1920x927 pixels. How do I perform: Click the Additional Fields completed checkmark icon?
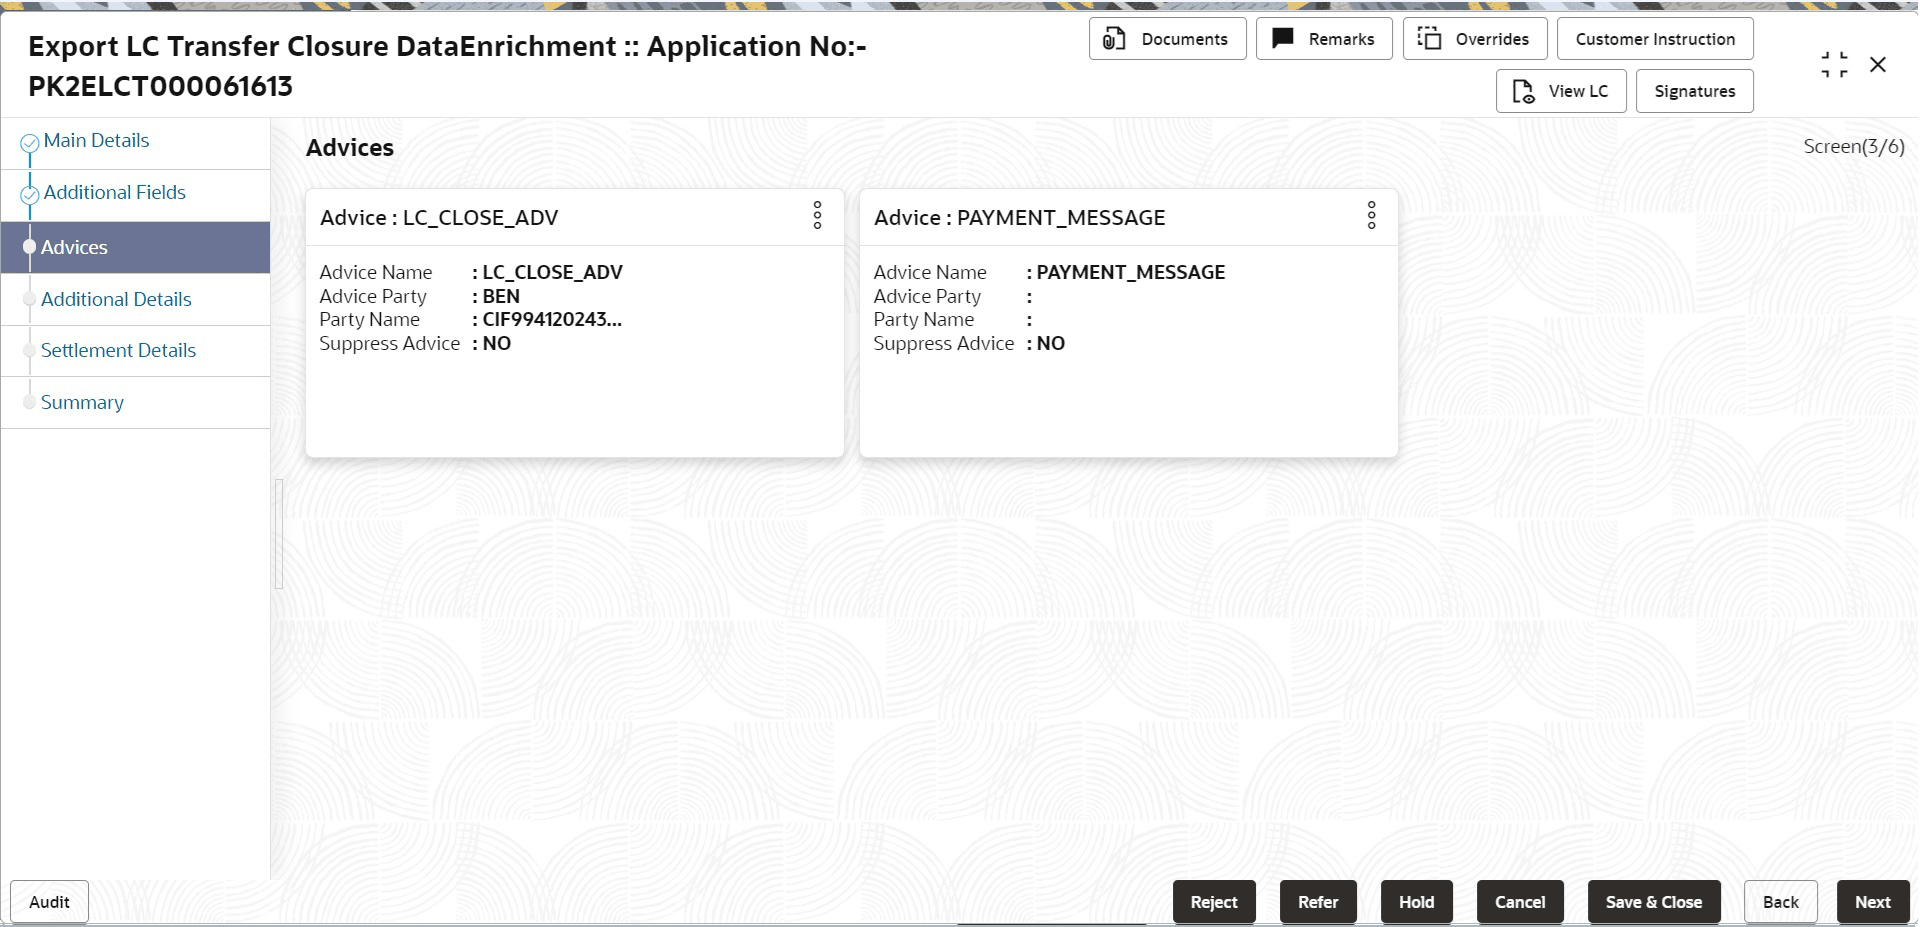30,196
